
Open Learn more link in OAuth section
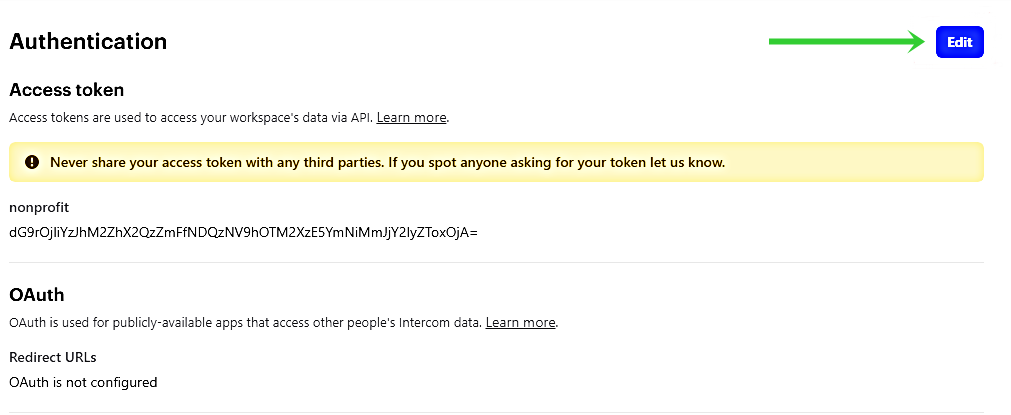520,322
